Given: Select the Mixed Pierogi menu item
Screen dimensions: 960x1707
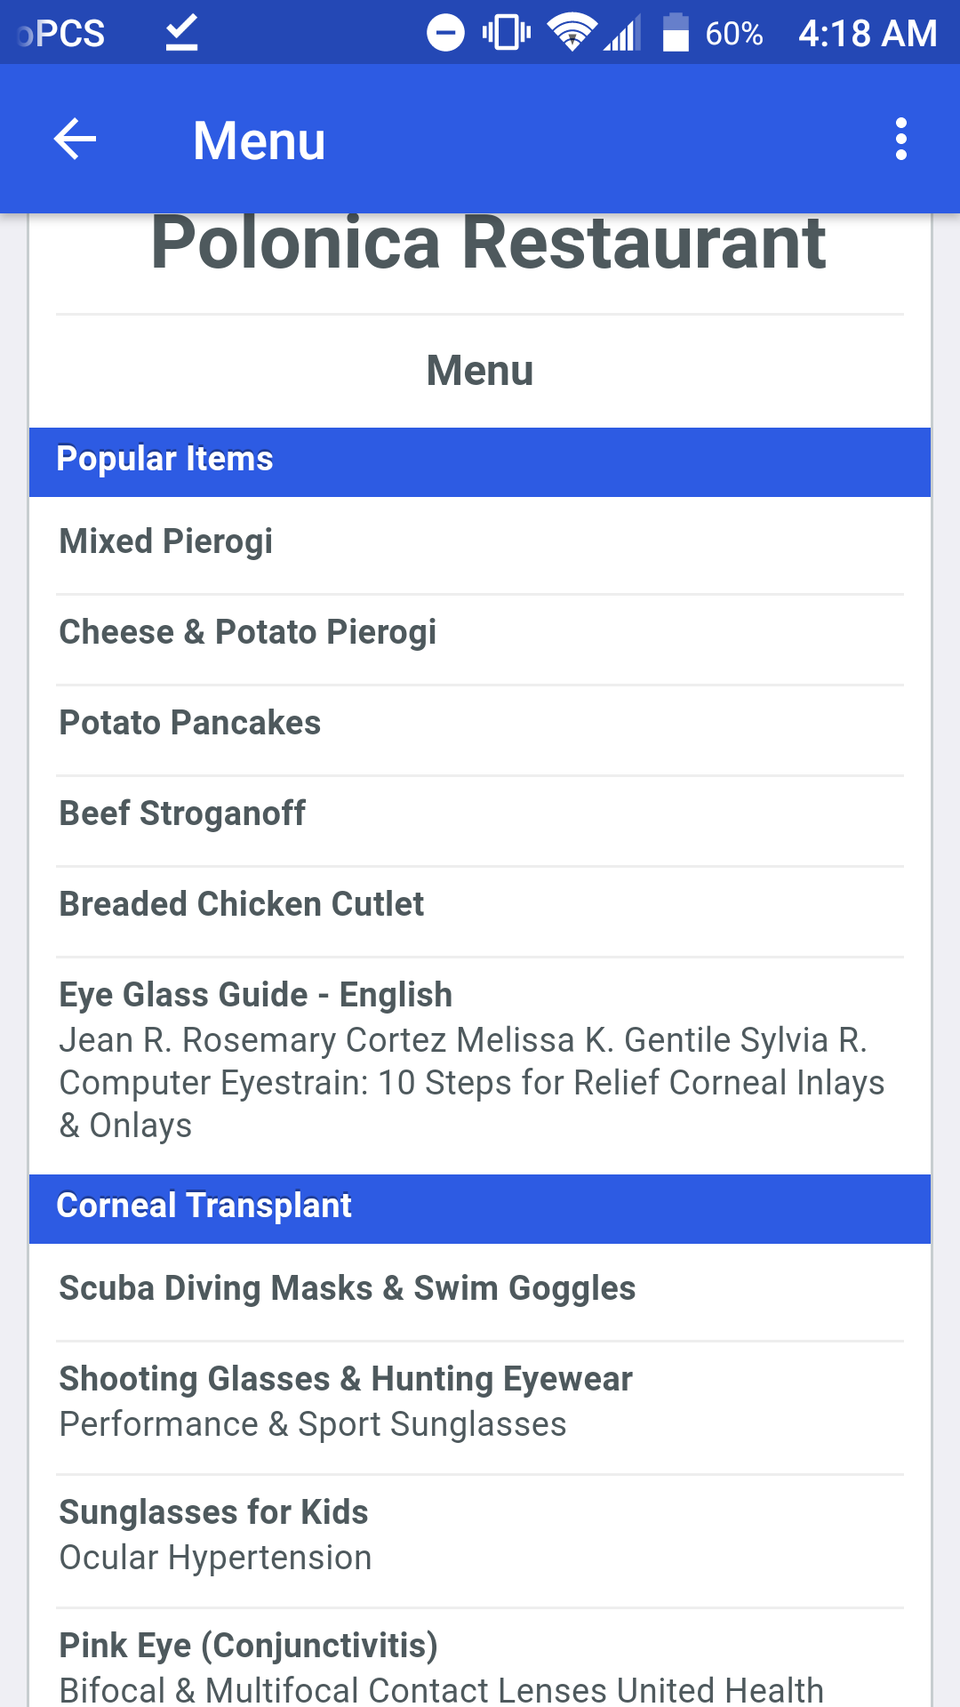Looking at the screenshot, I should pos(166,542).
